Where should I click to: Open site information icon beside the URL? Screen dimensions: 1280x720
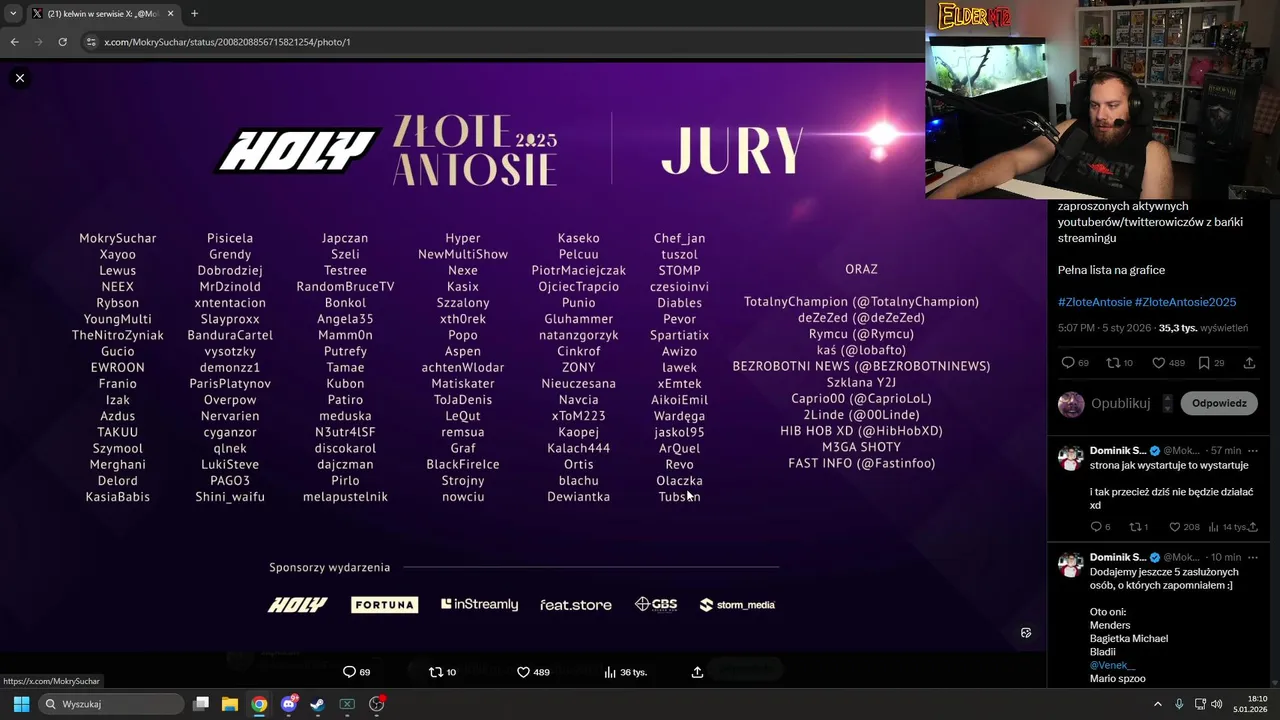pyautogui.click(x=91, y=42)
